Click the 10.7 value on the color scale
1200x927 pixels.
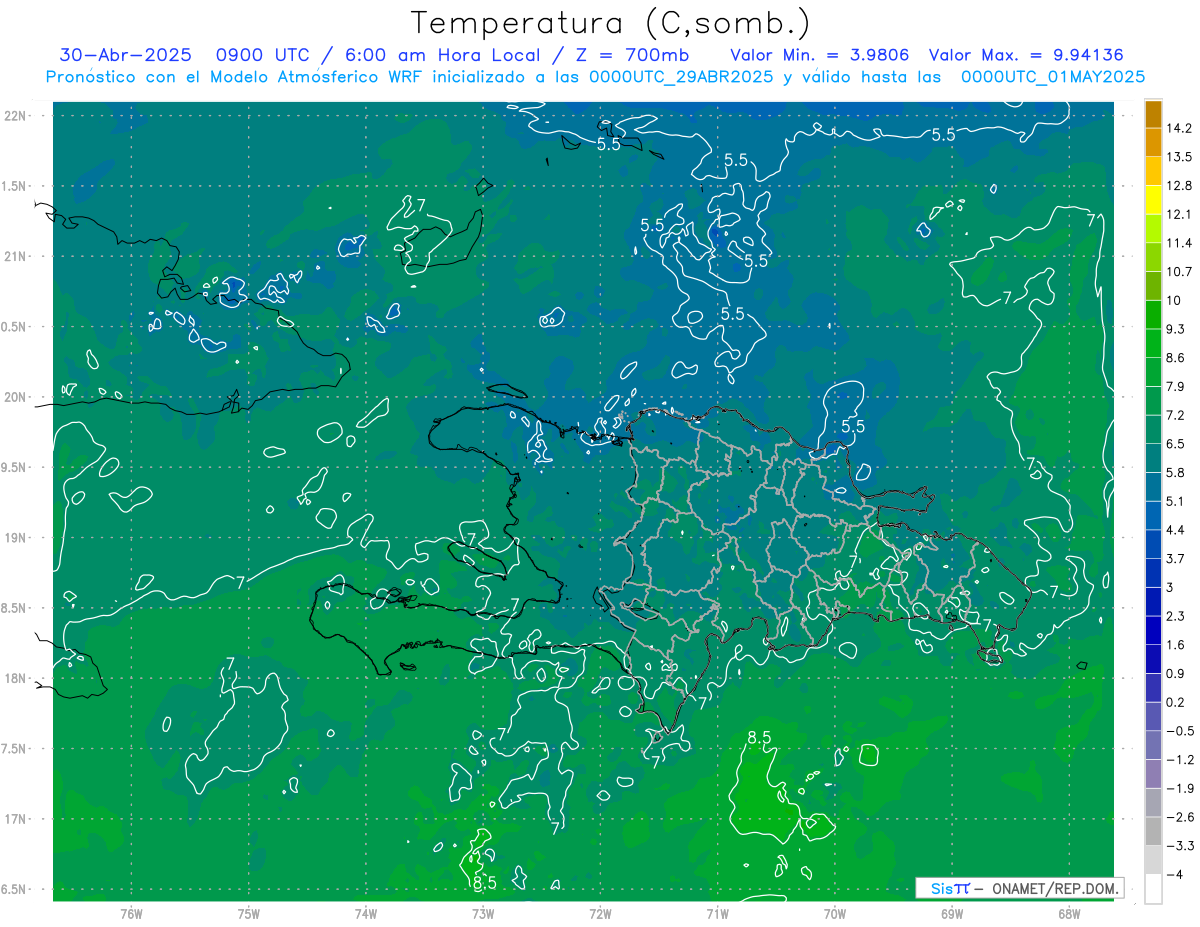(x=1180, y=272)
